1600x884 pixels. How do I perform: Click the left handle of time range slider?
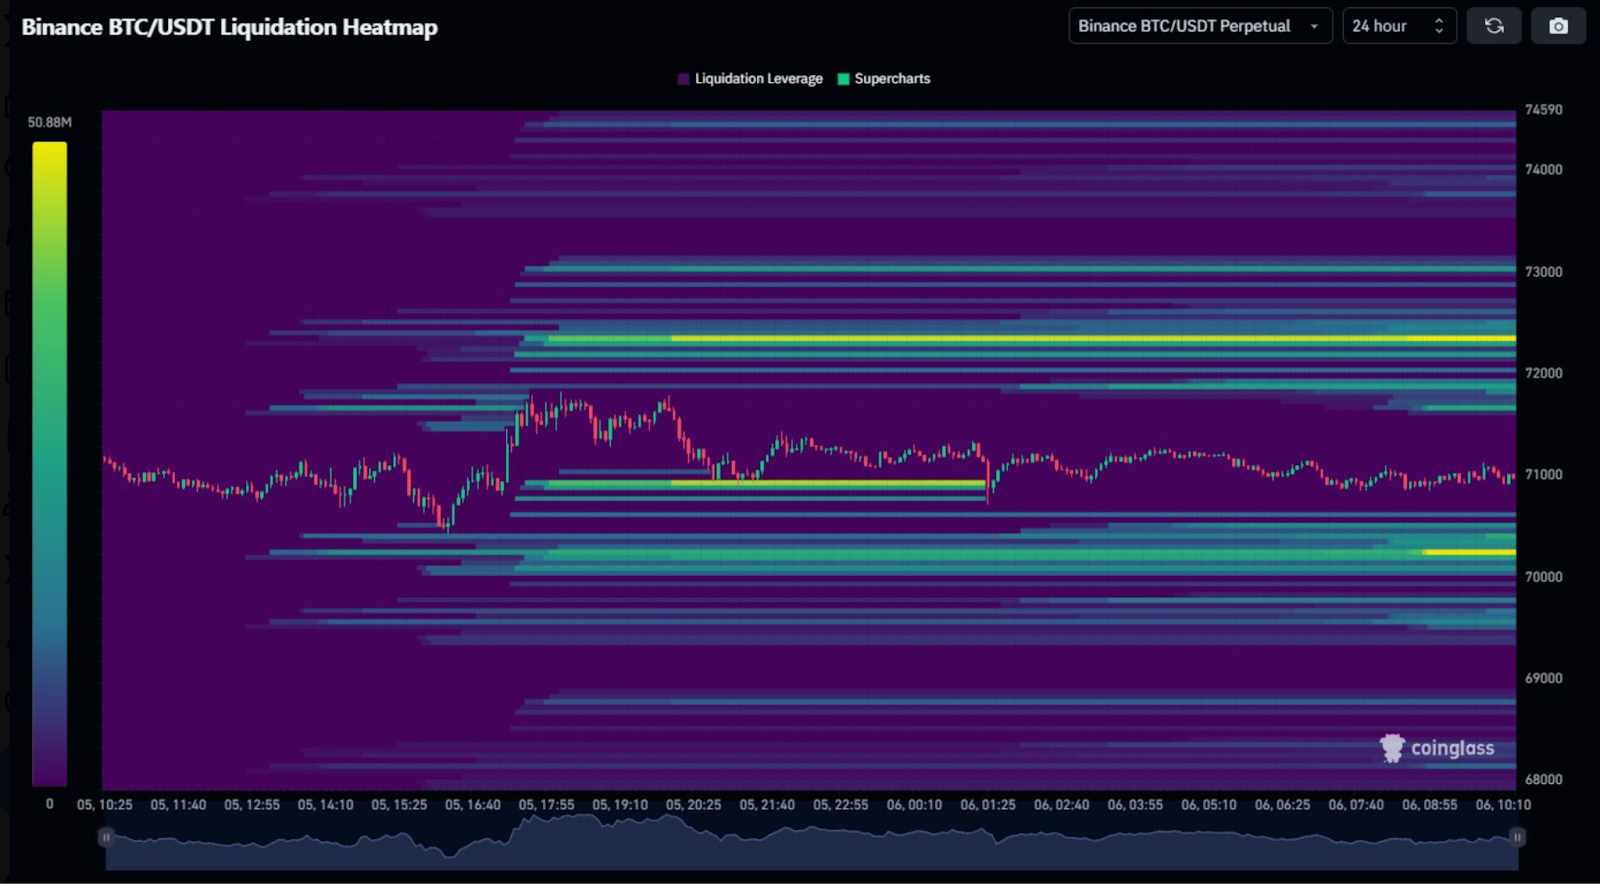105,837
